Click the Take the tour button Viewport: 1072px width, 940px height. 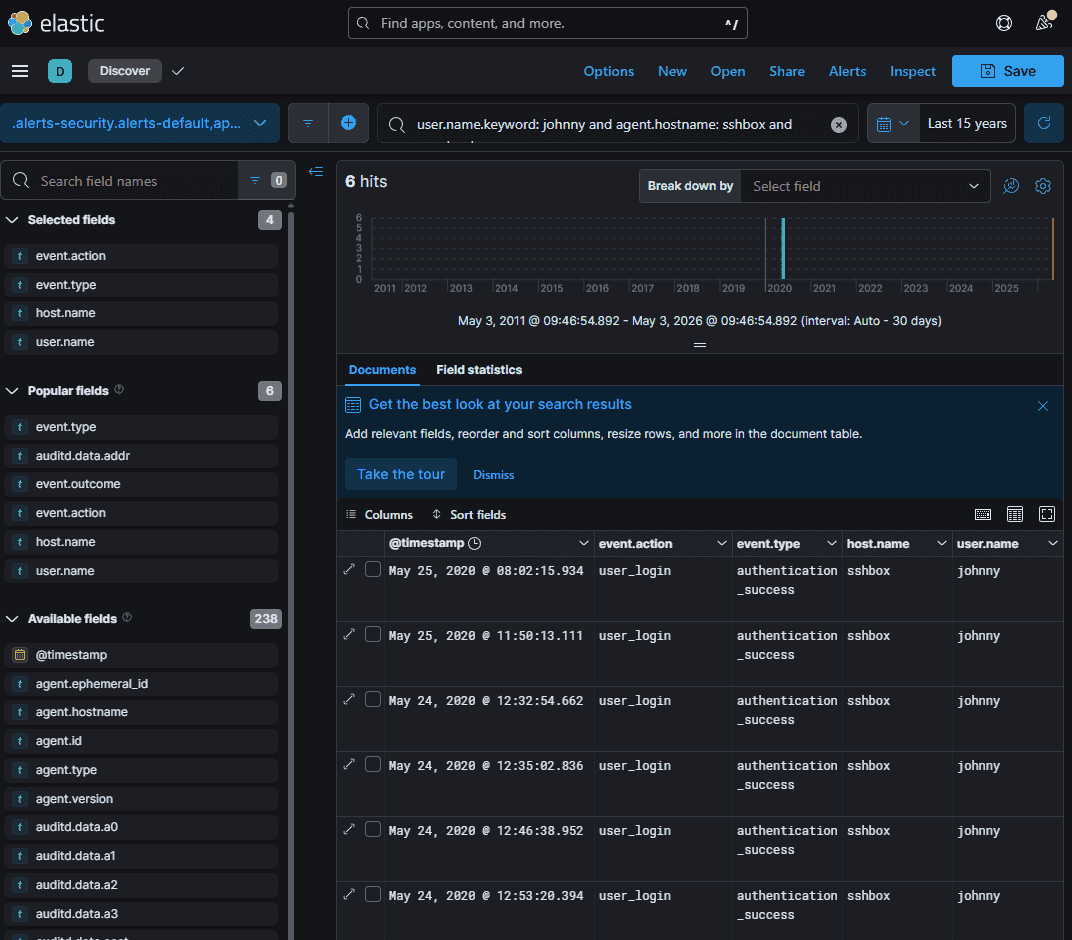pyautogui.click(x=401, y=474)
